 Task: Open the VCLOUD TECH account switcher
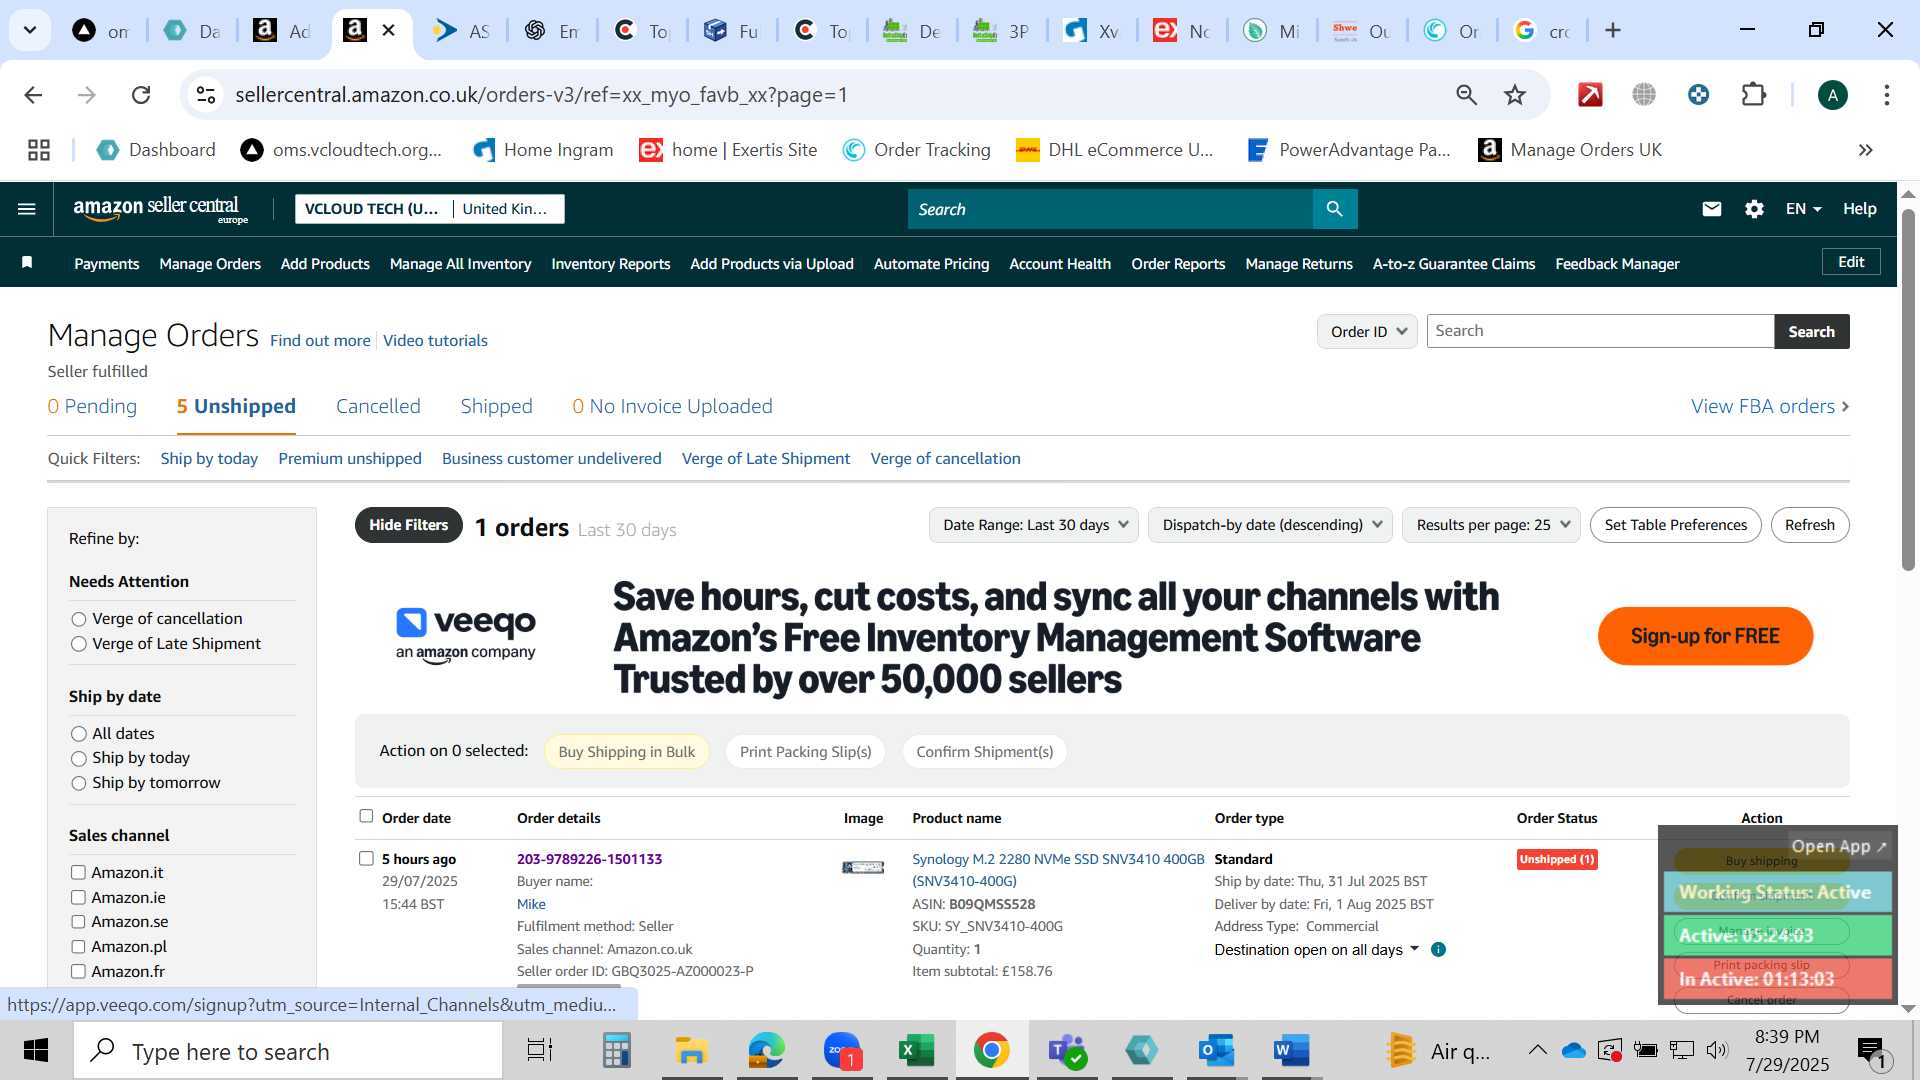430,209
